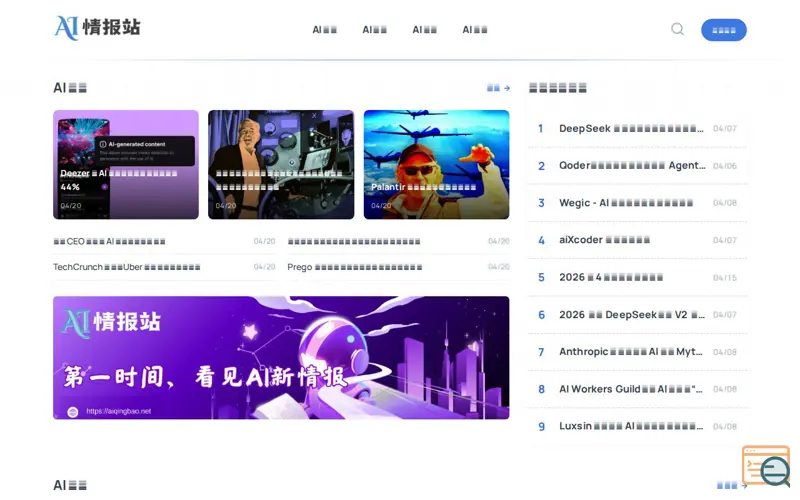Open the DeepSeek ranking entry numbered 1

pos(638,129)
